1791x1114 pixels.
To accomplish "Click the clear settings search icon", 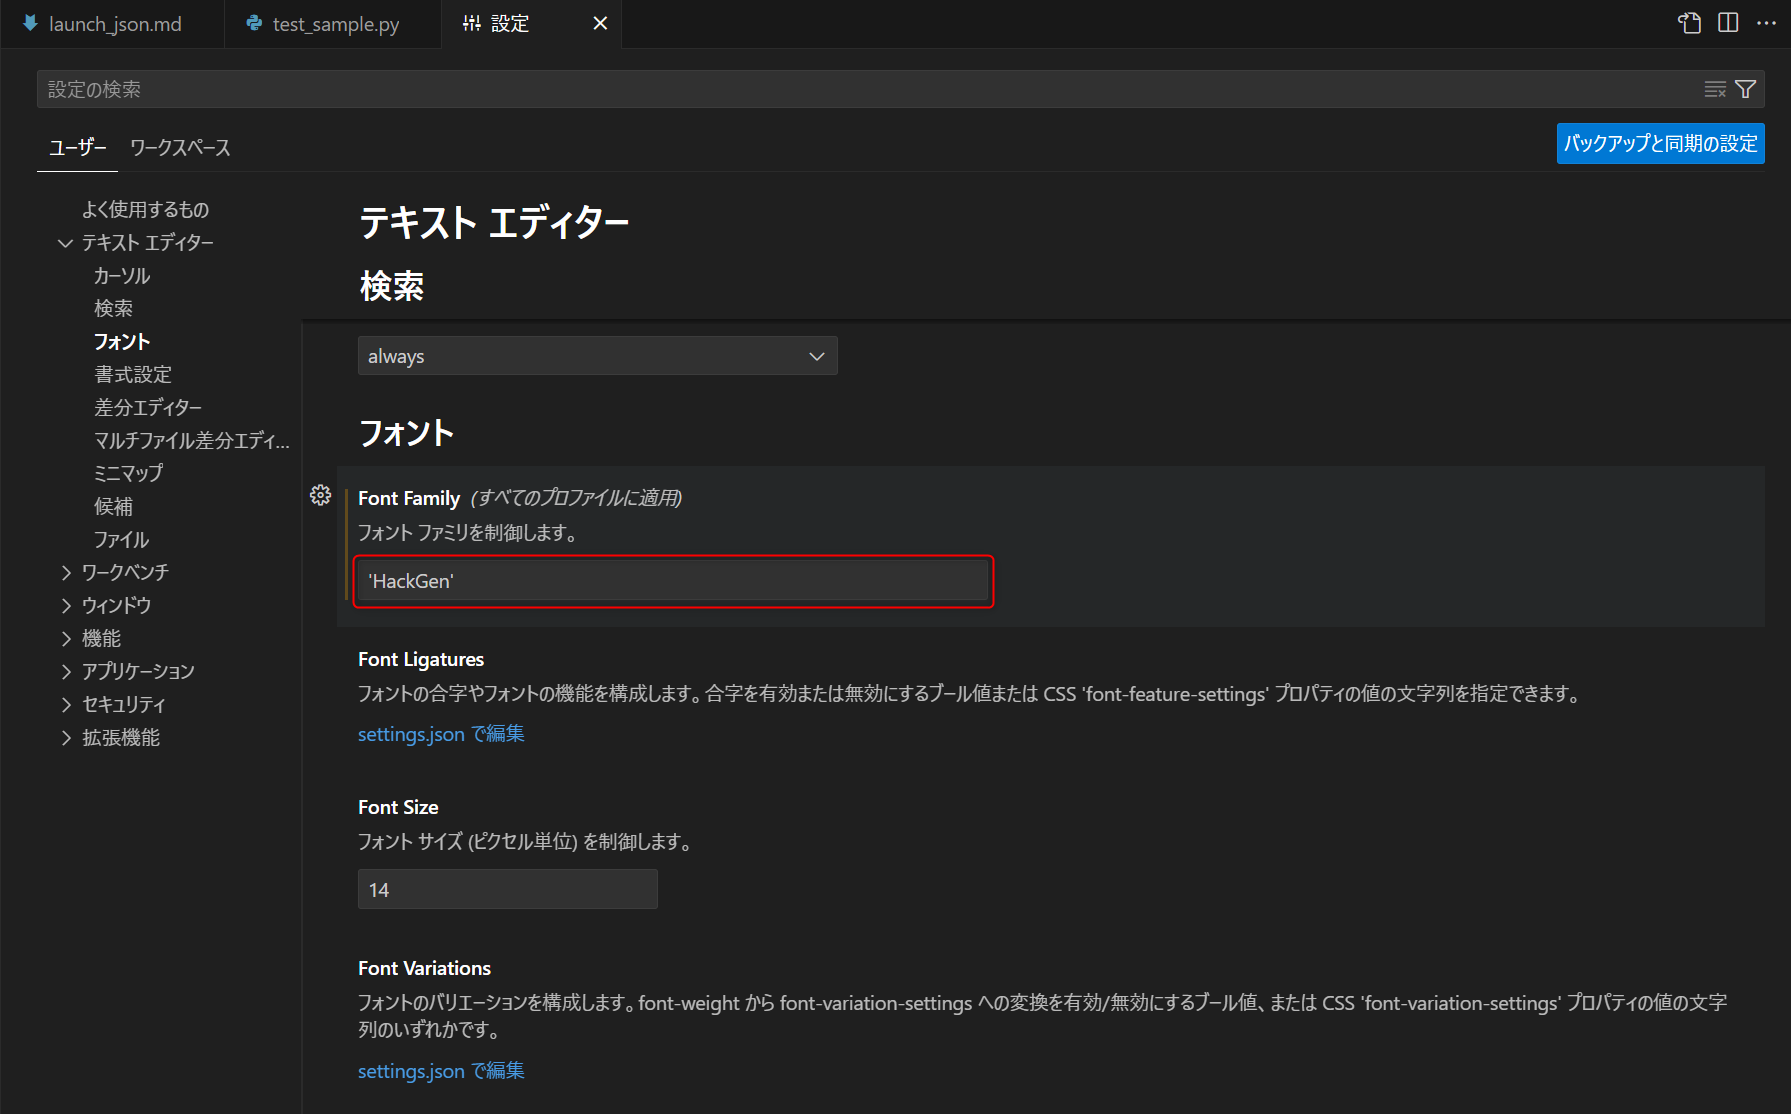I will pyautogui.click(x=1712, y=88).
